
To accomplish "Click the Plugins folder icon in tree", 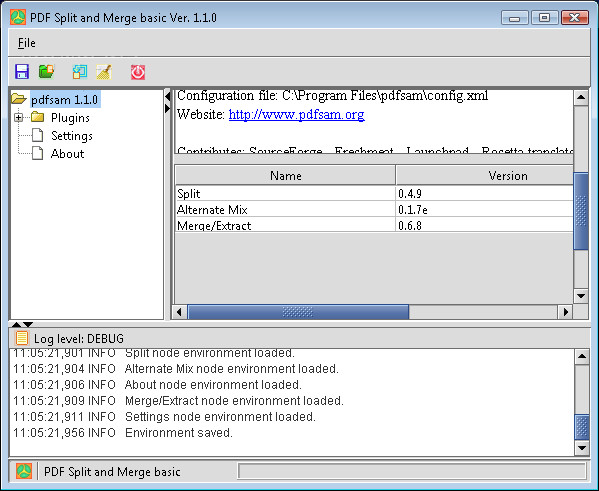I will tap(37, 117).
